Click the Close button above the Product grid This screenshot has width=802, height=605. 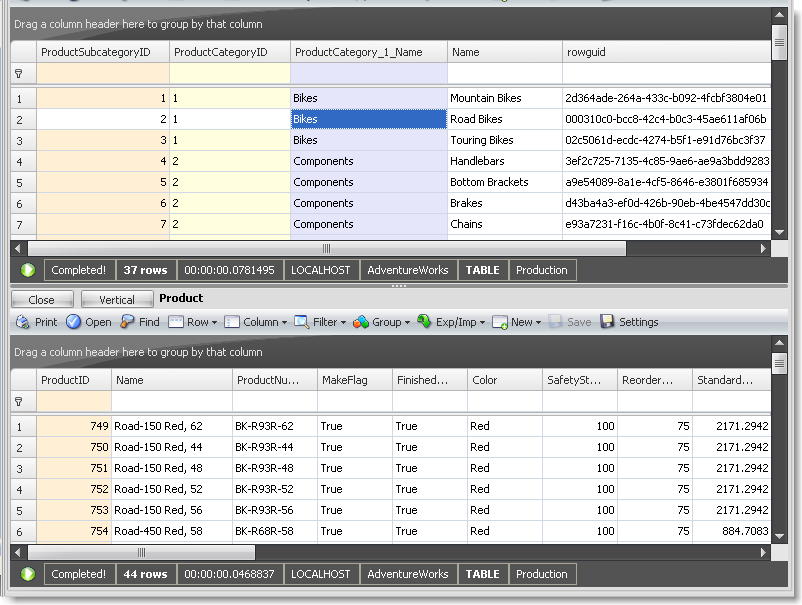click(42, 300)
